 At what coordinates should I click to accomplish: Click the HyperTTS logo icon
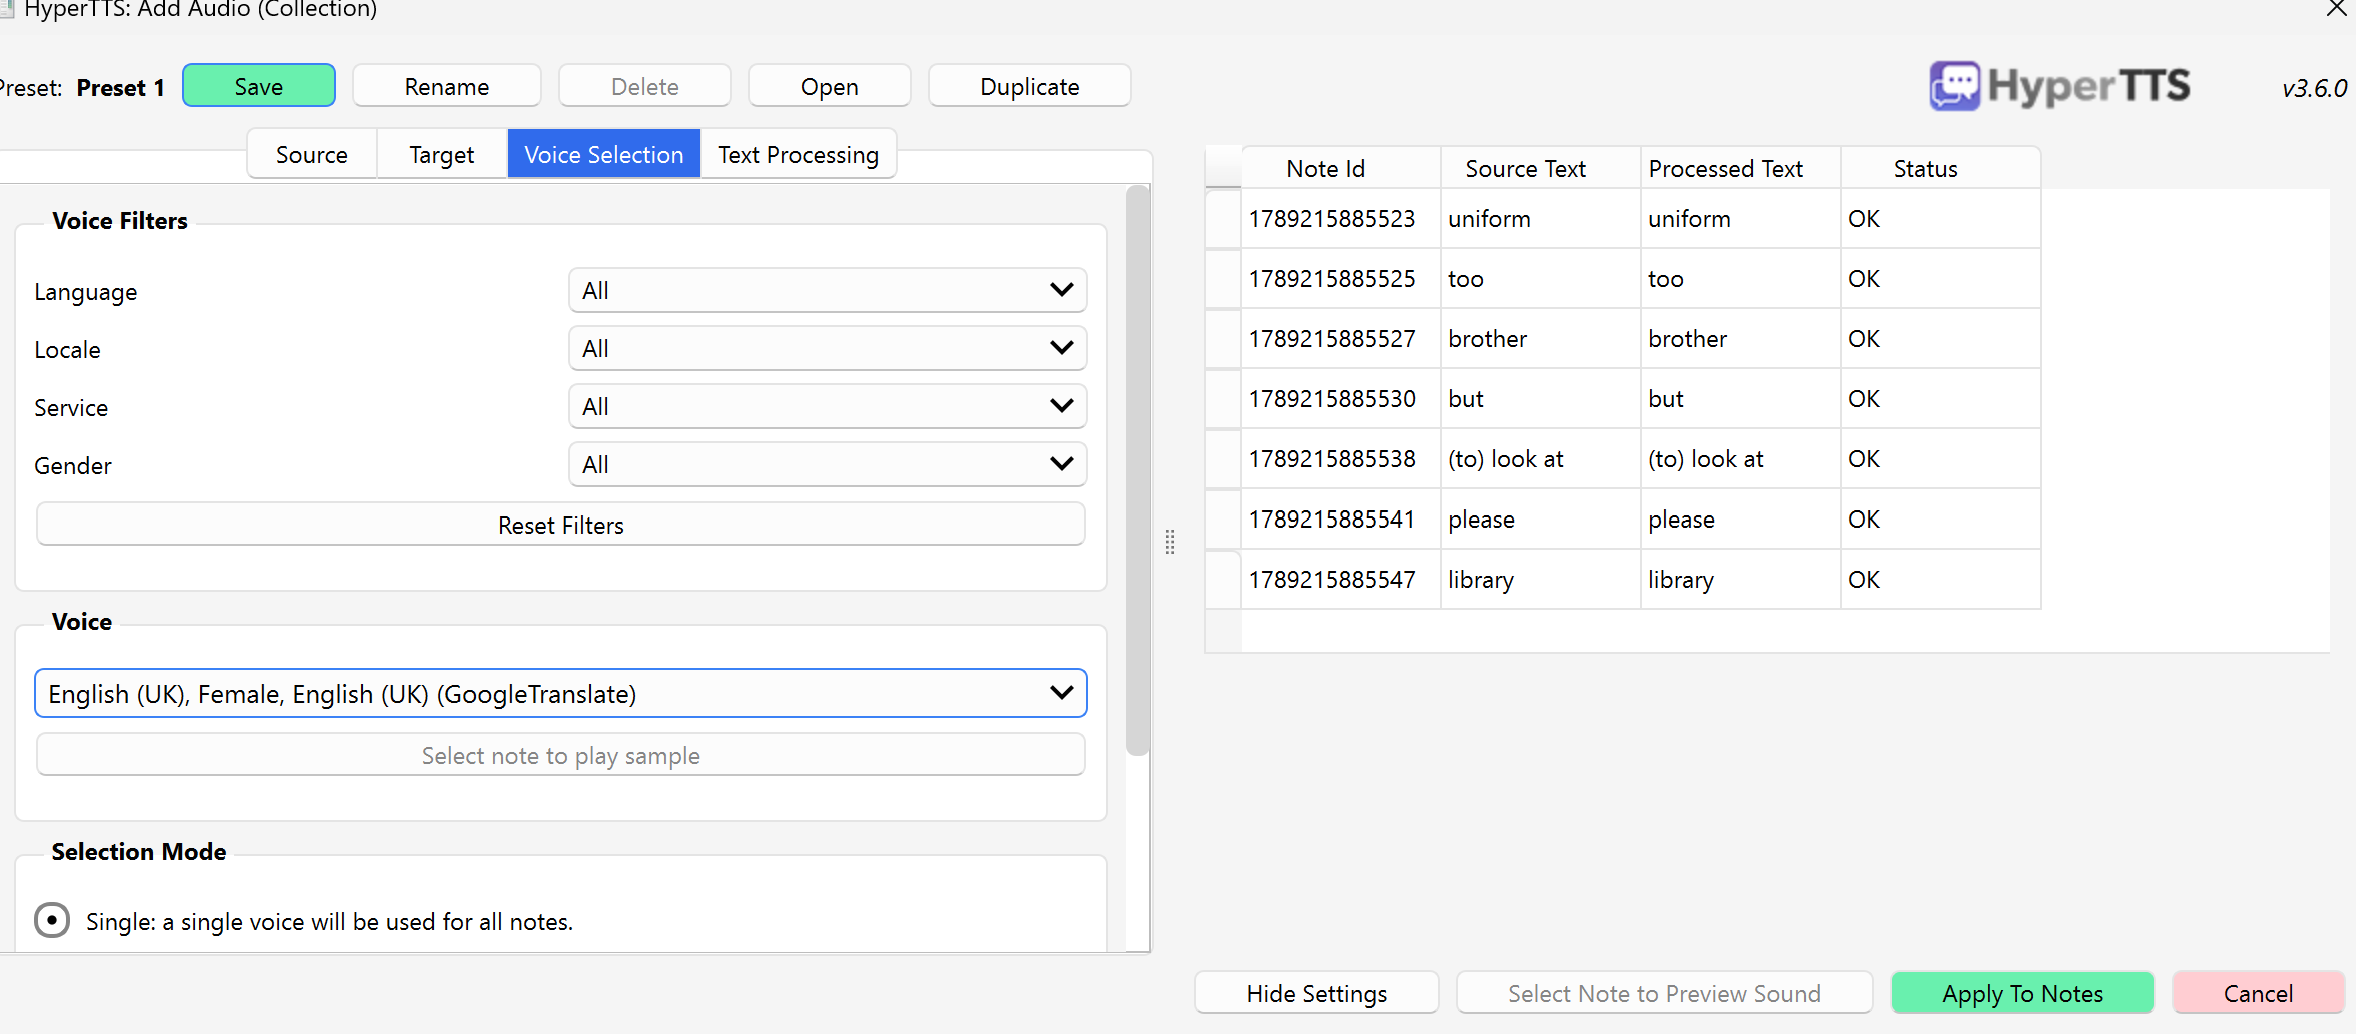[x=1954, y=86]
